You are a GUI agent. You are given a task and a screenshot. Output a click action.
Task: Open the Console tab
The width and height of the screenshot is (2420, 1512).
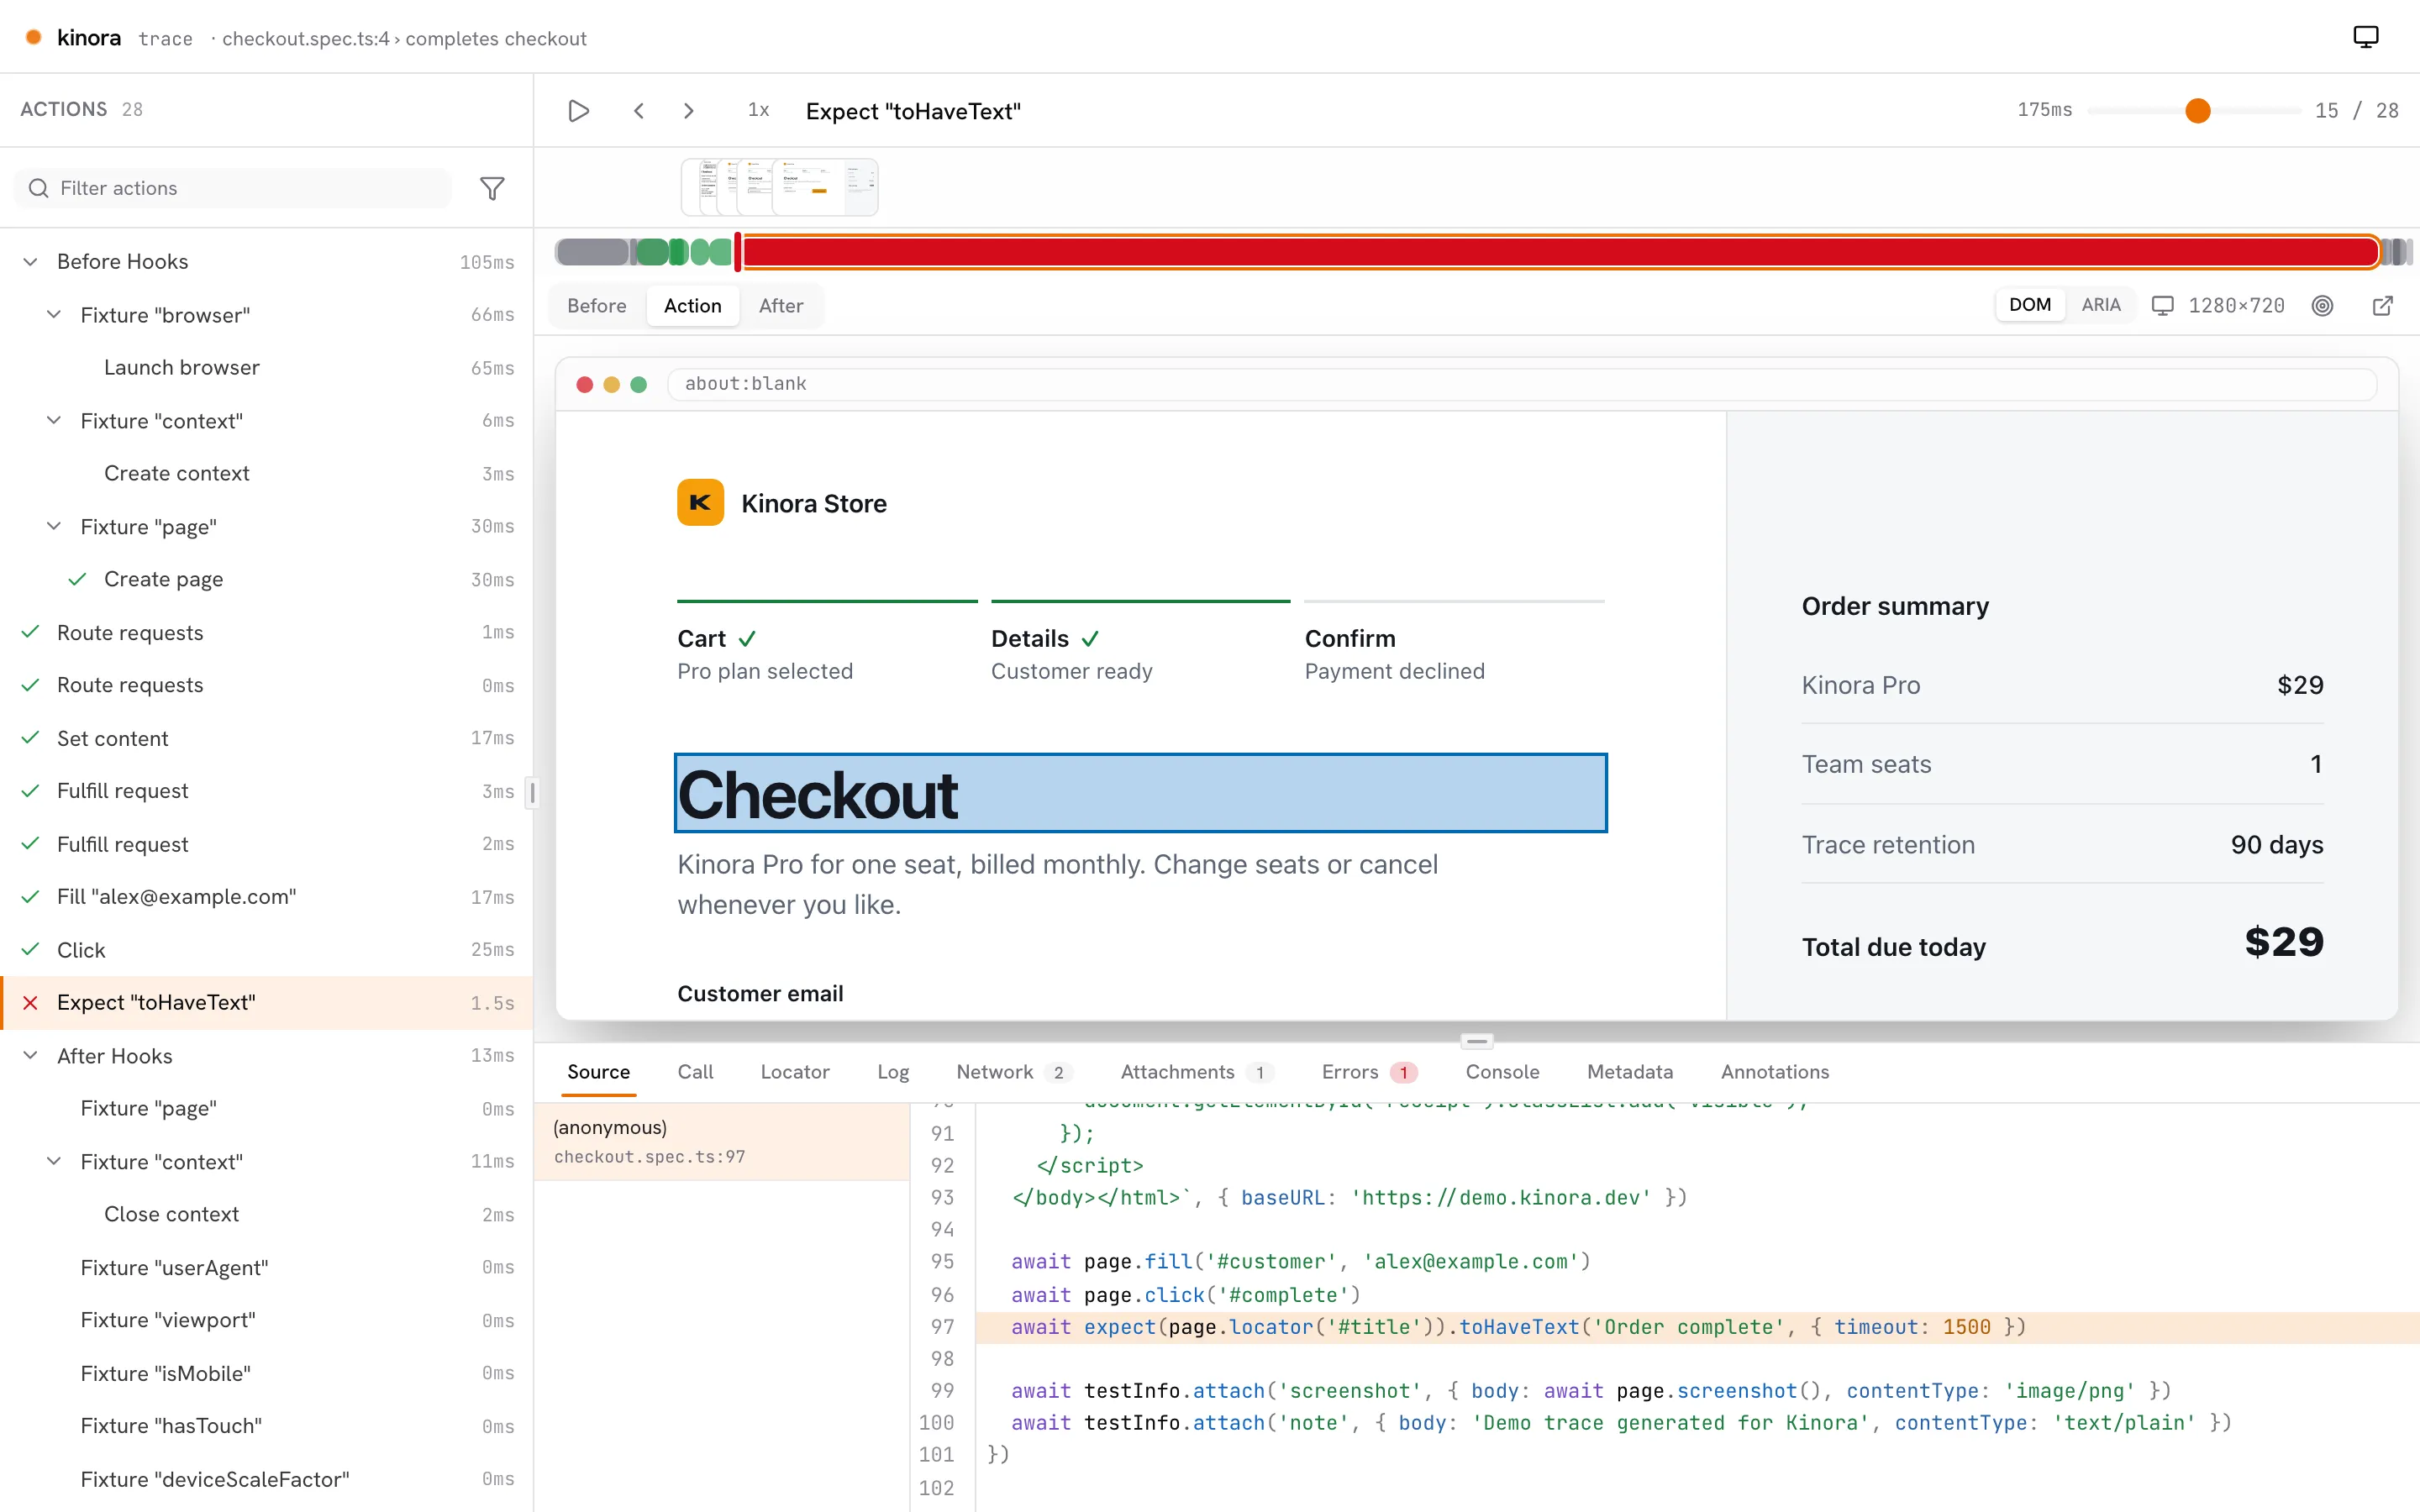click(1502, 1071)
